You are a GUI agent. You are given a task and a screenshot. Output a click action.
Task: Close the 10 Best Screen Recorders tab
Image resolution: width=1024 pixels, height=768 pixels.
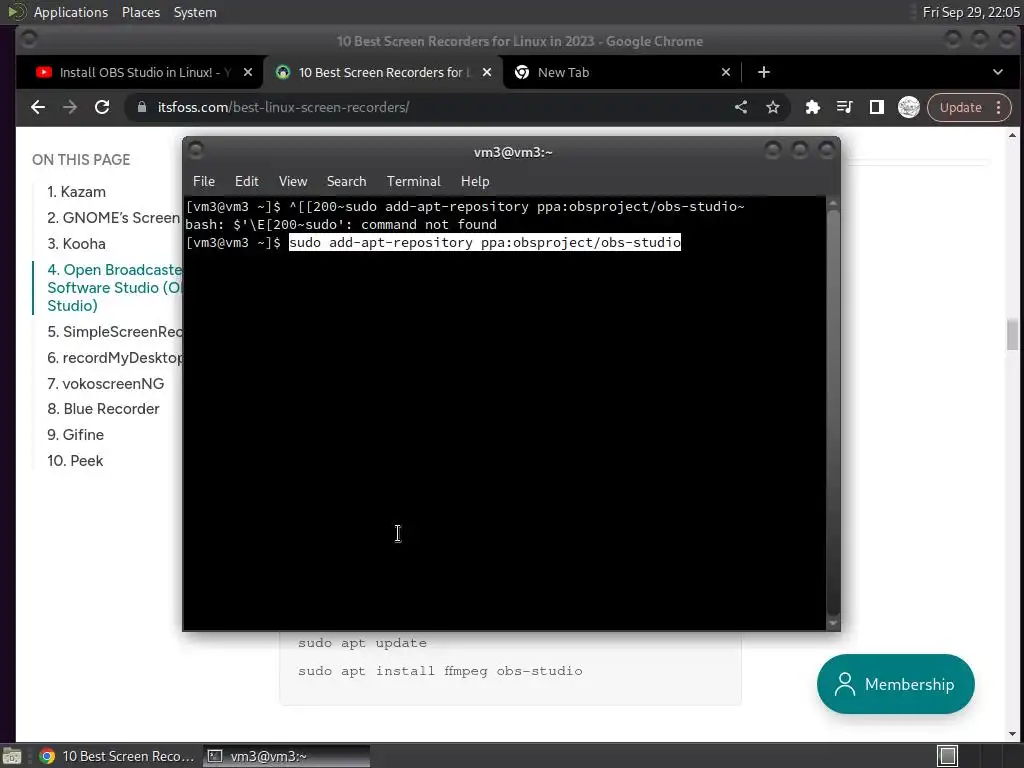487,72
